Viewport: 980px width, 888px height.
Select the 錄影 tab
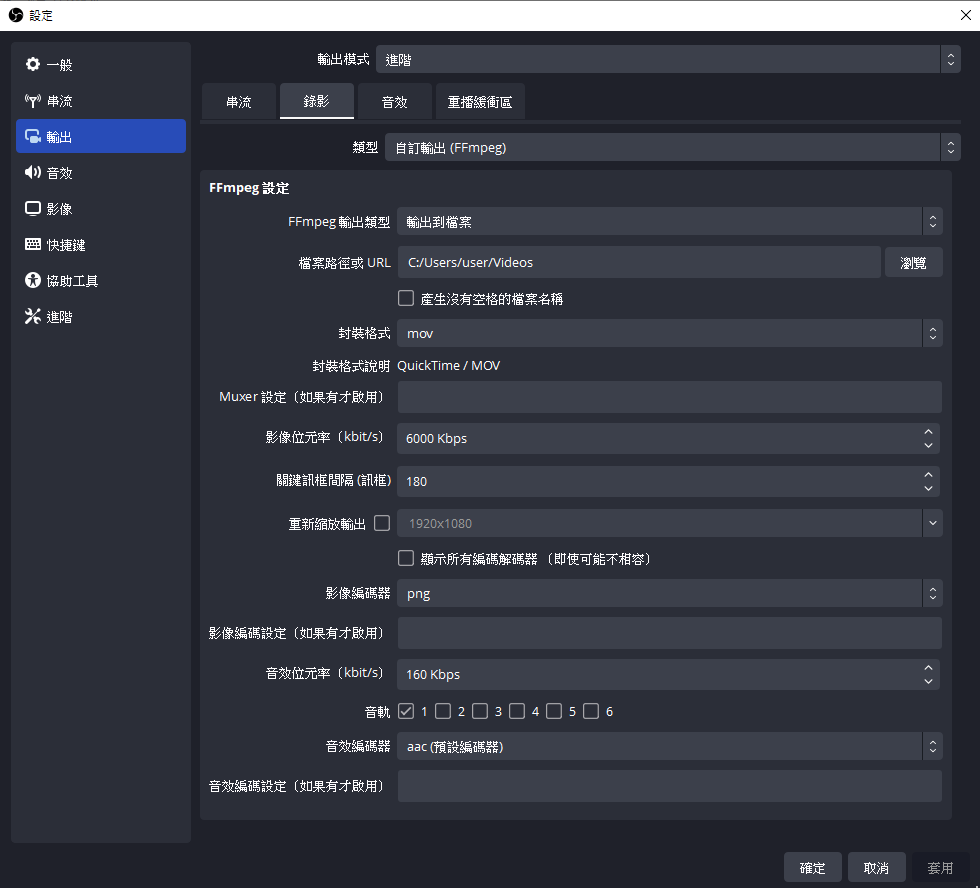(316, 101)
